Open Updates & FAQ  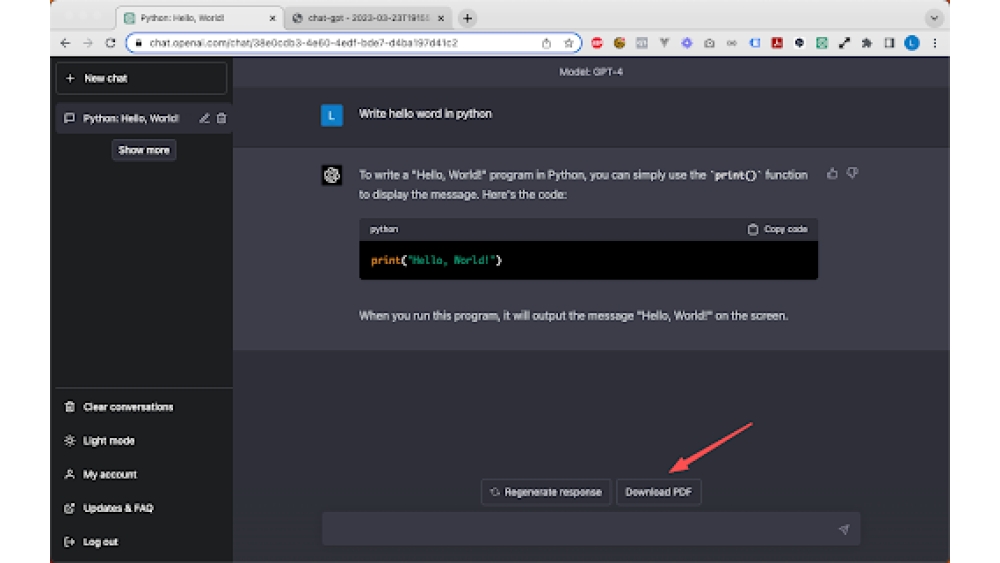[118, 508]
